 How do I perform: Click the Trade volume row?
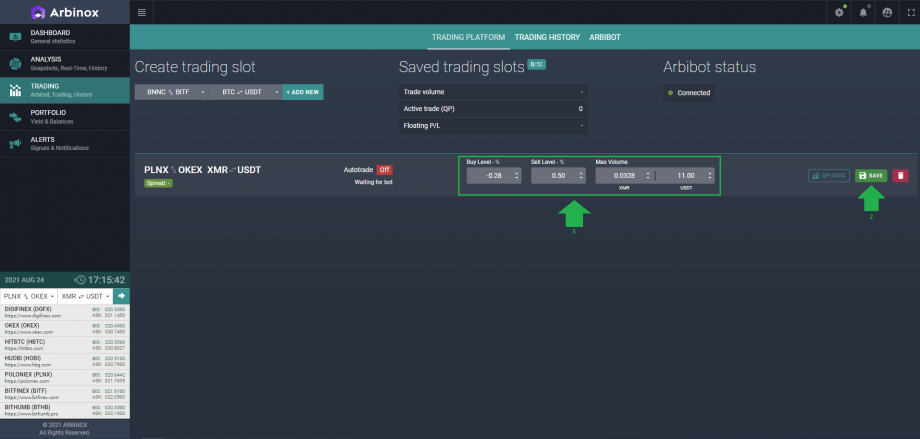pyautogui.click(x=493, y=93)
